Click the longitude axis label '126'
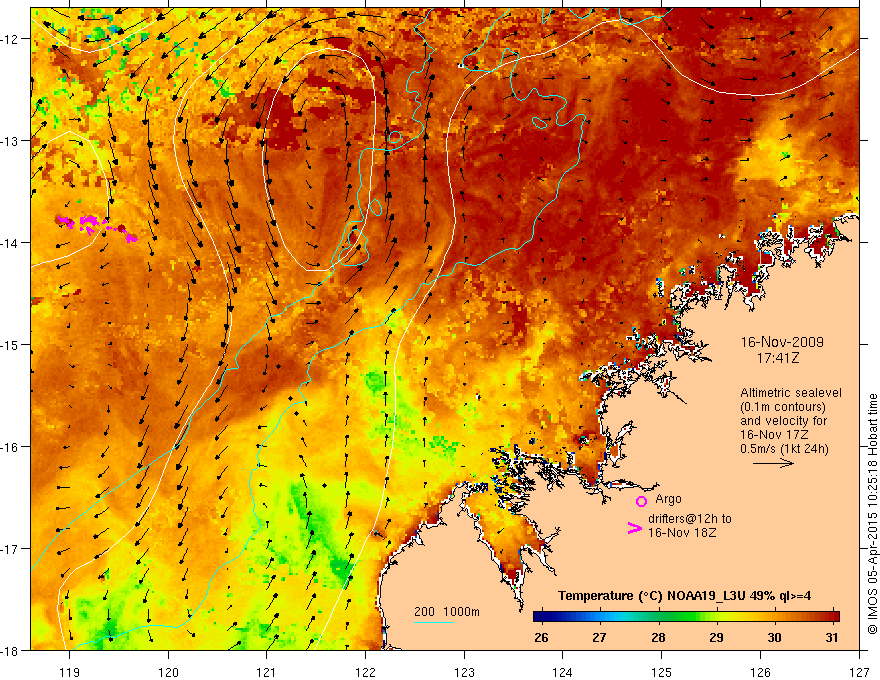Viewport: 880px width, 680px height. coord(760,672)
